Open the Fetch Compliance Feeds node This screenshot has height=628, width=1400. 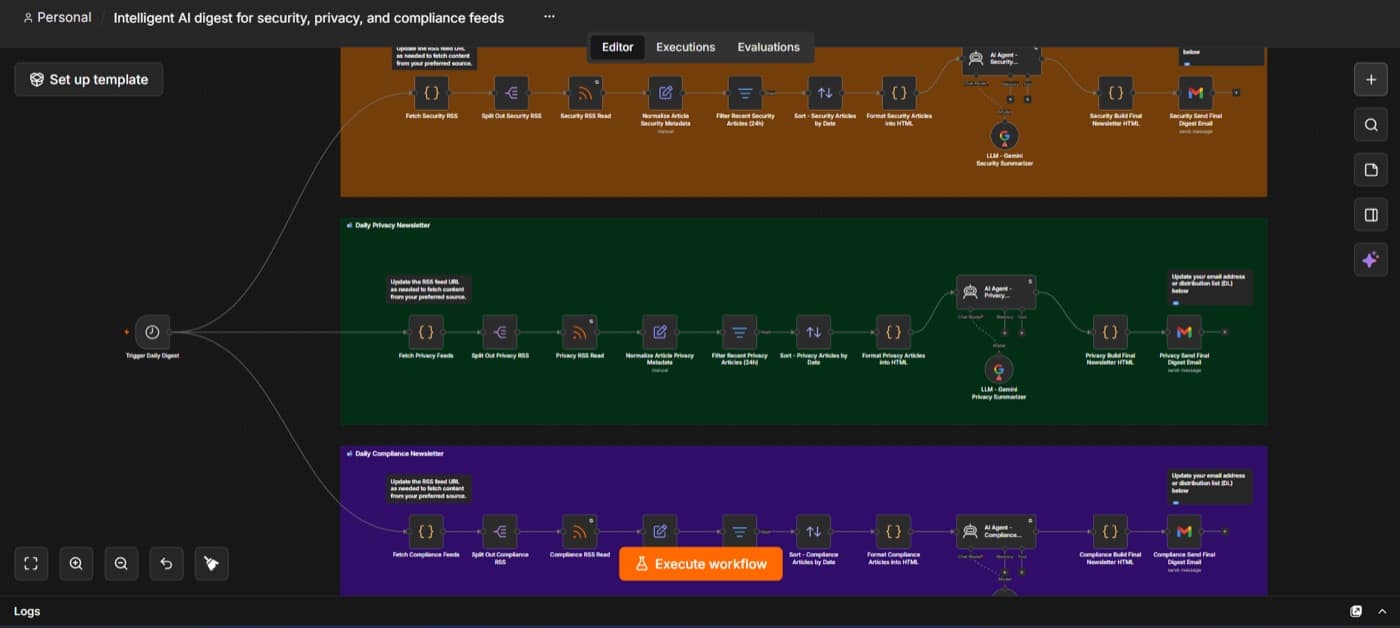(x=426, y=531)
